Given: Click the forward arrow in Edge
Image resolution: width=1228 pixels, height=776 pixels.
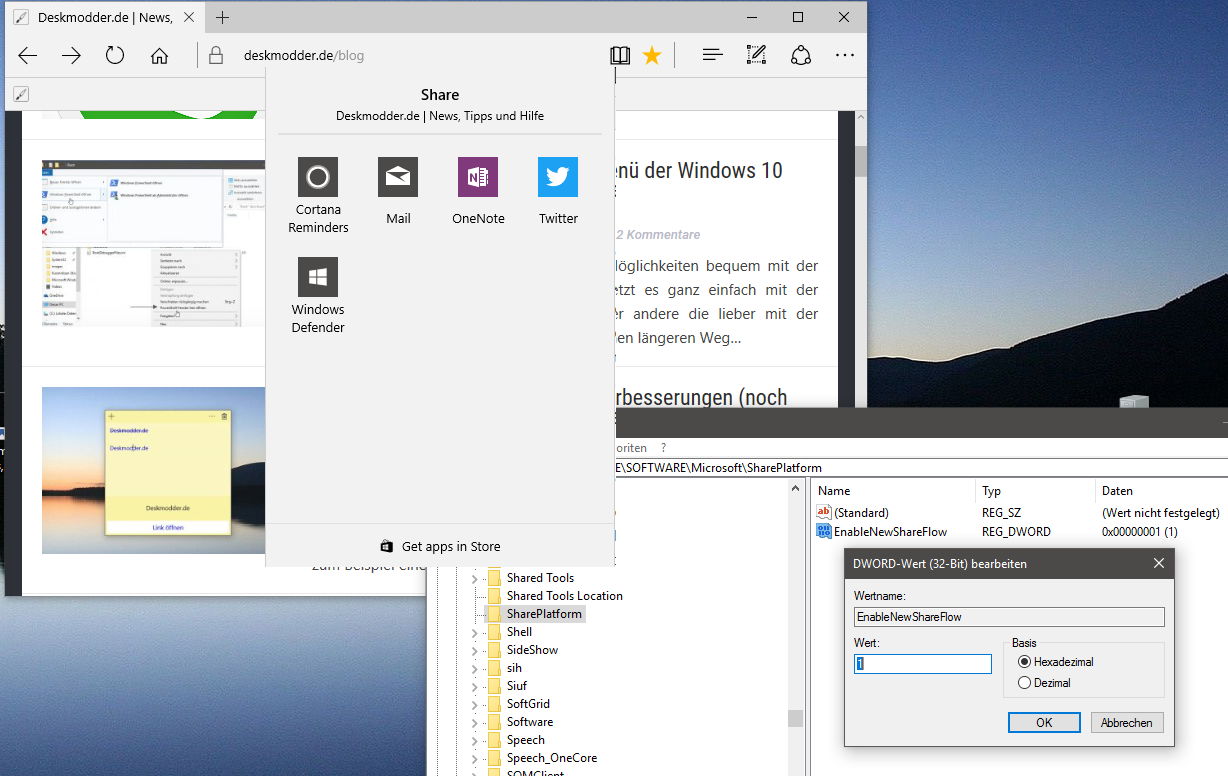Looking at the screenshot, I should pos(71,56).
